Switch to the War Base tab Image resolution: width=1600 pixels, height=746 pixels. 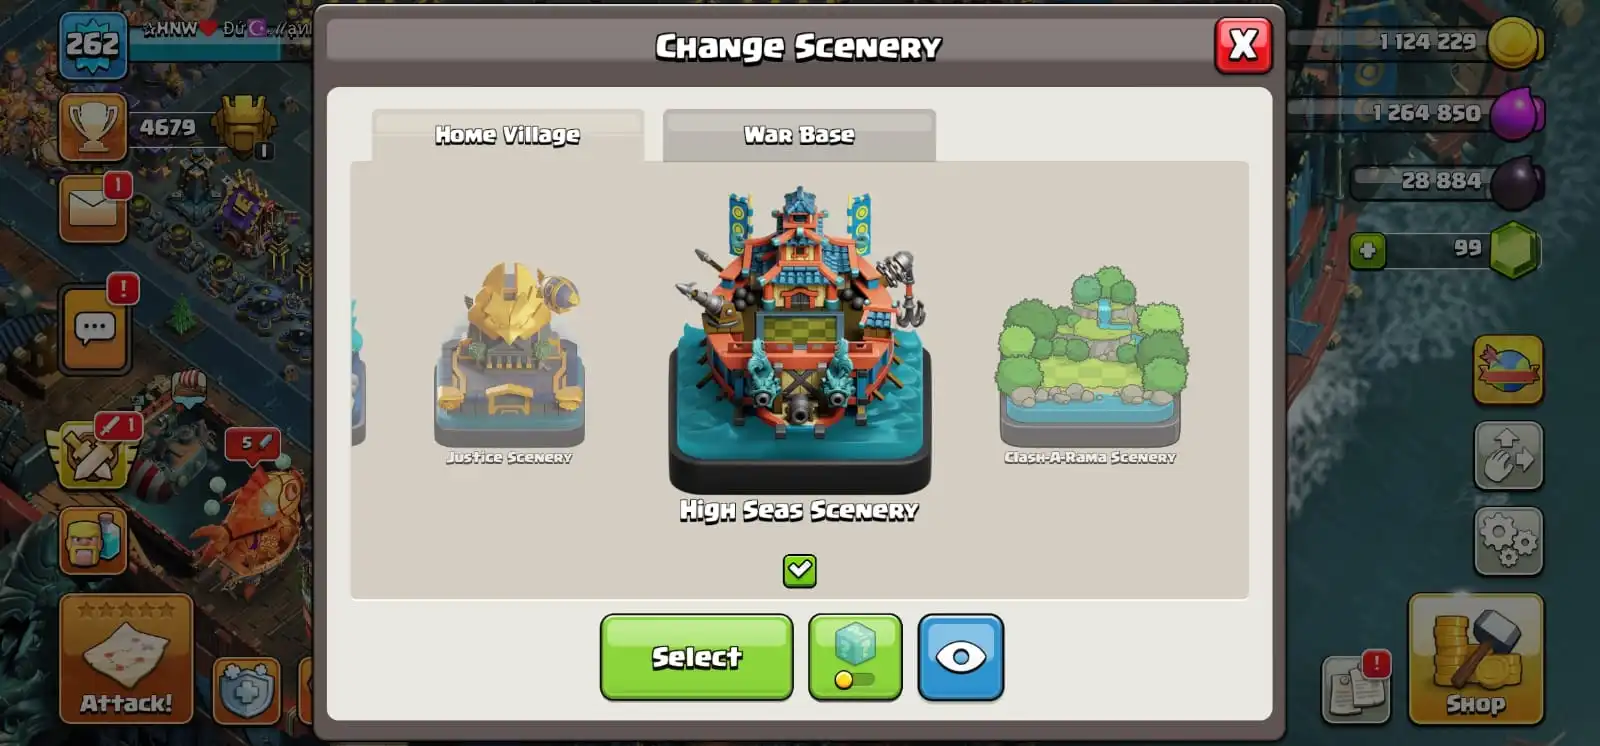click(x=799, y=135)
